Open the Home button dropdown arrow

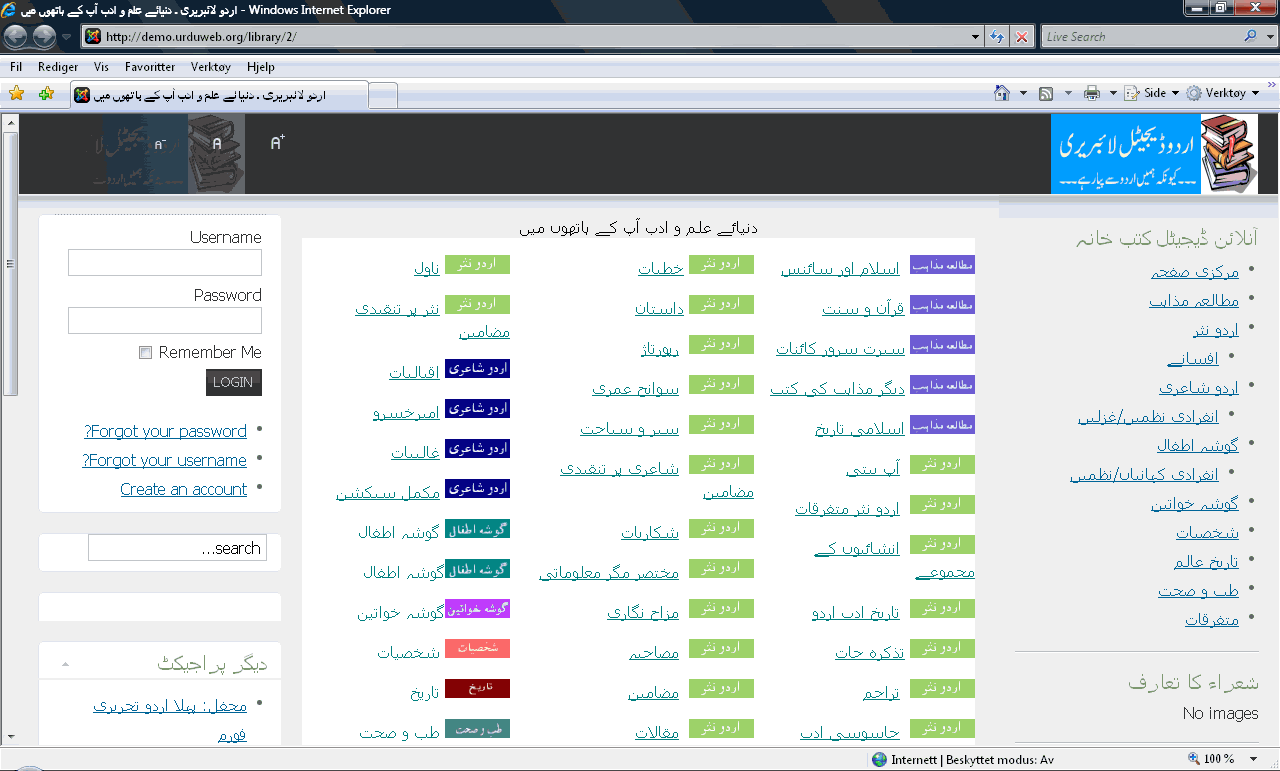click(1023, 93)
